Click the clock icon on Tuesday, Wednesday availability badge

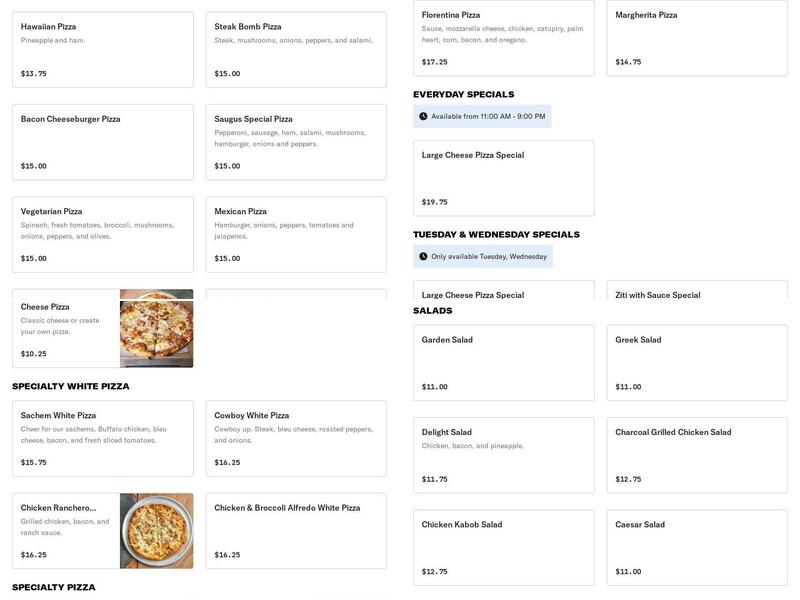click(424, 255)
